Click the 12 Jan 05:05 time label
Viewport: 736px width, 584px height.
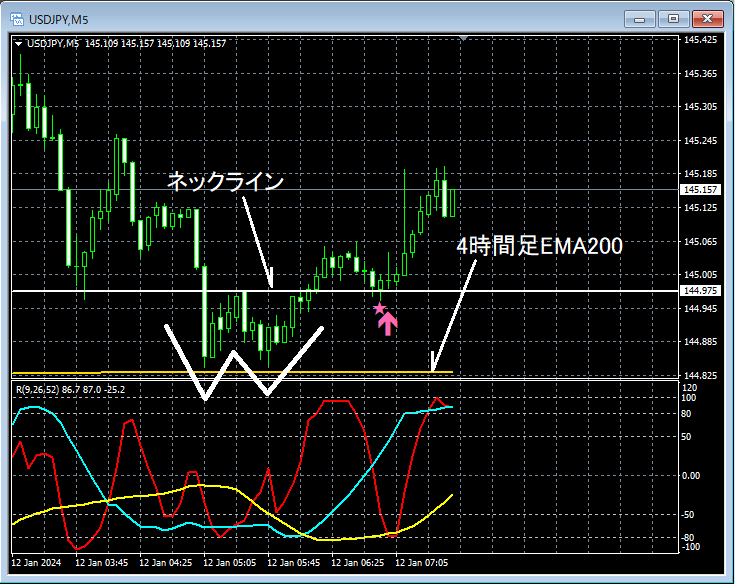[x=230, y=562]
